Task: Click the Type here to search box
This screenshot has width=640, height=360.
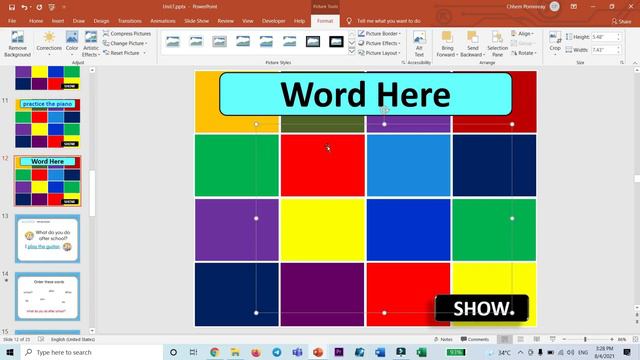Action: [x=91, y=352]
